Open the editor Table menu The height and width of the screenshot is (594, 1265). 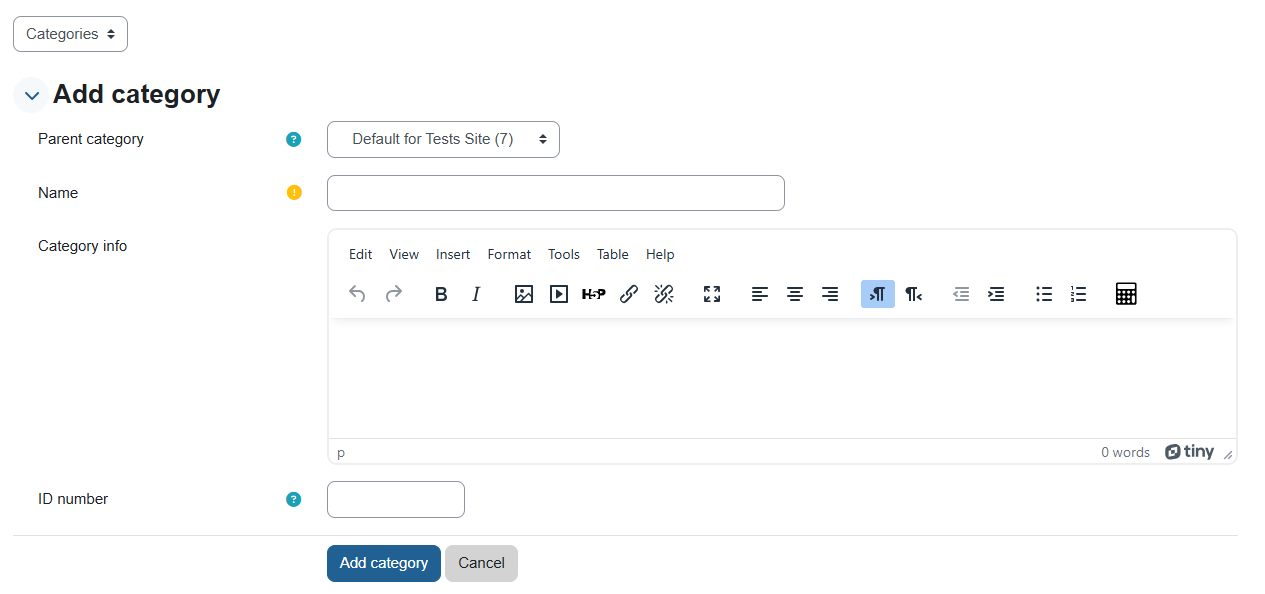click(613, 254)
